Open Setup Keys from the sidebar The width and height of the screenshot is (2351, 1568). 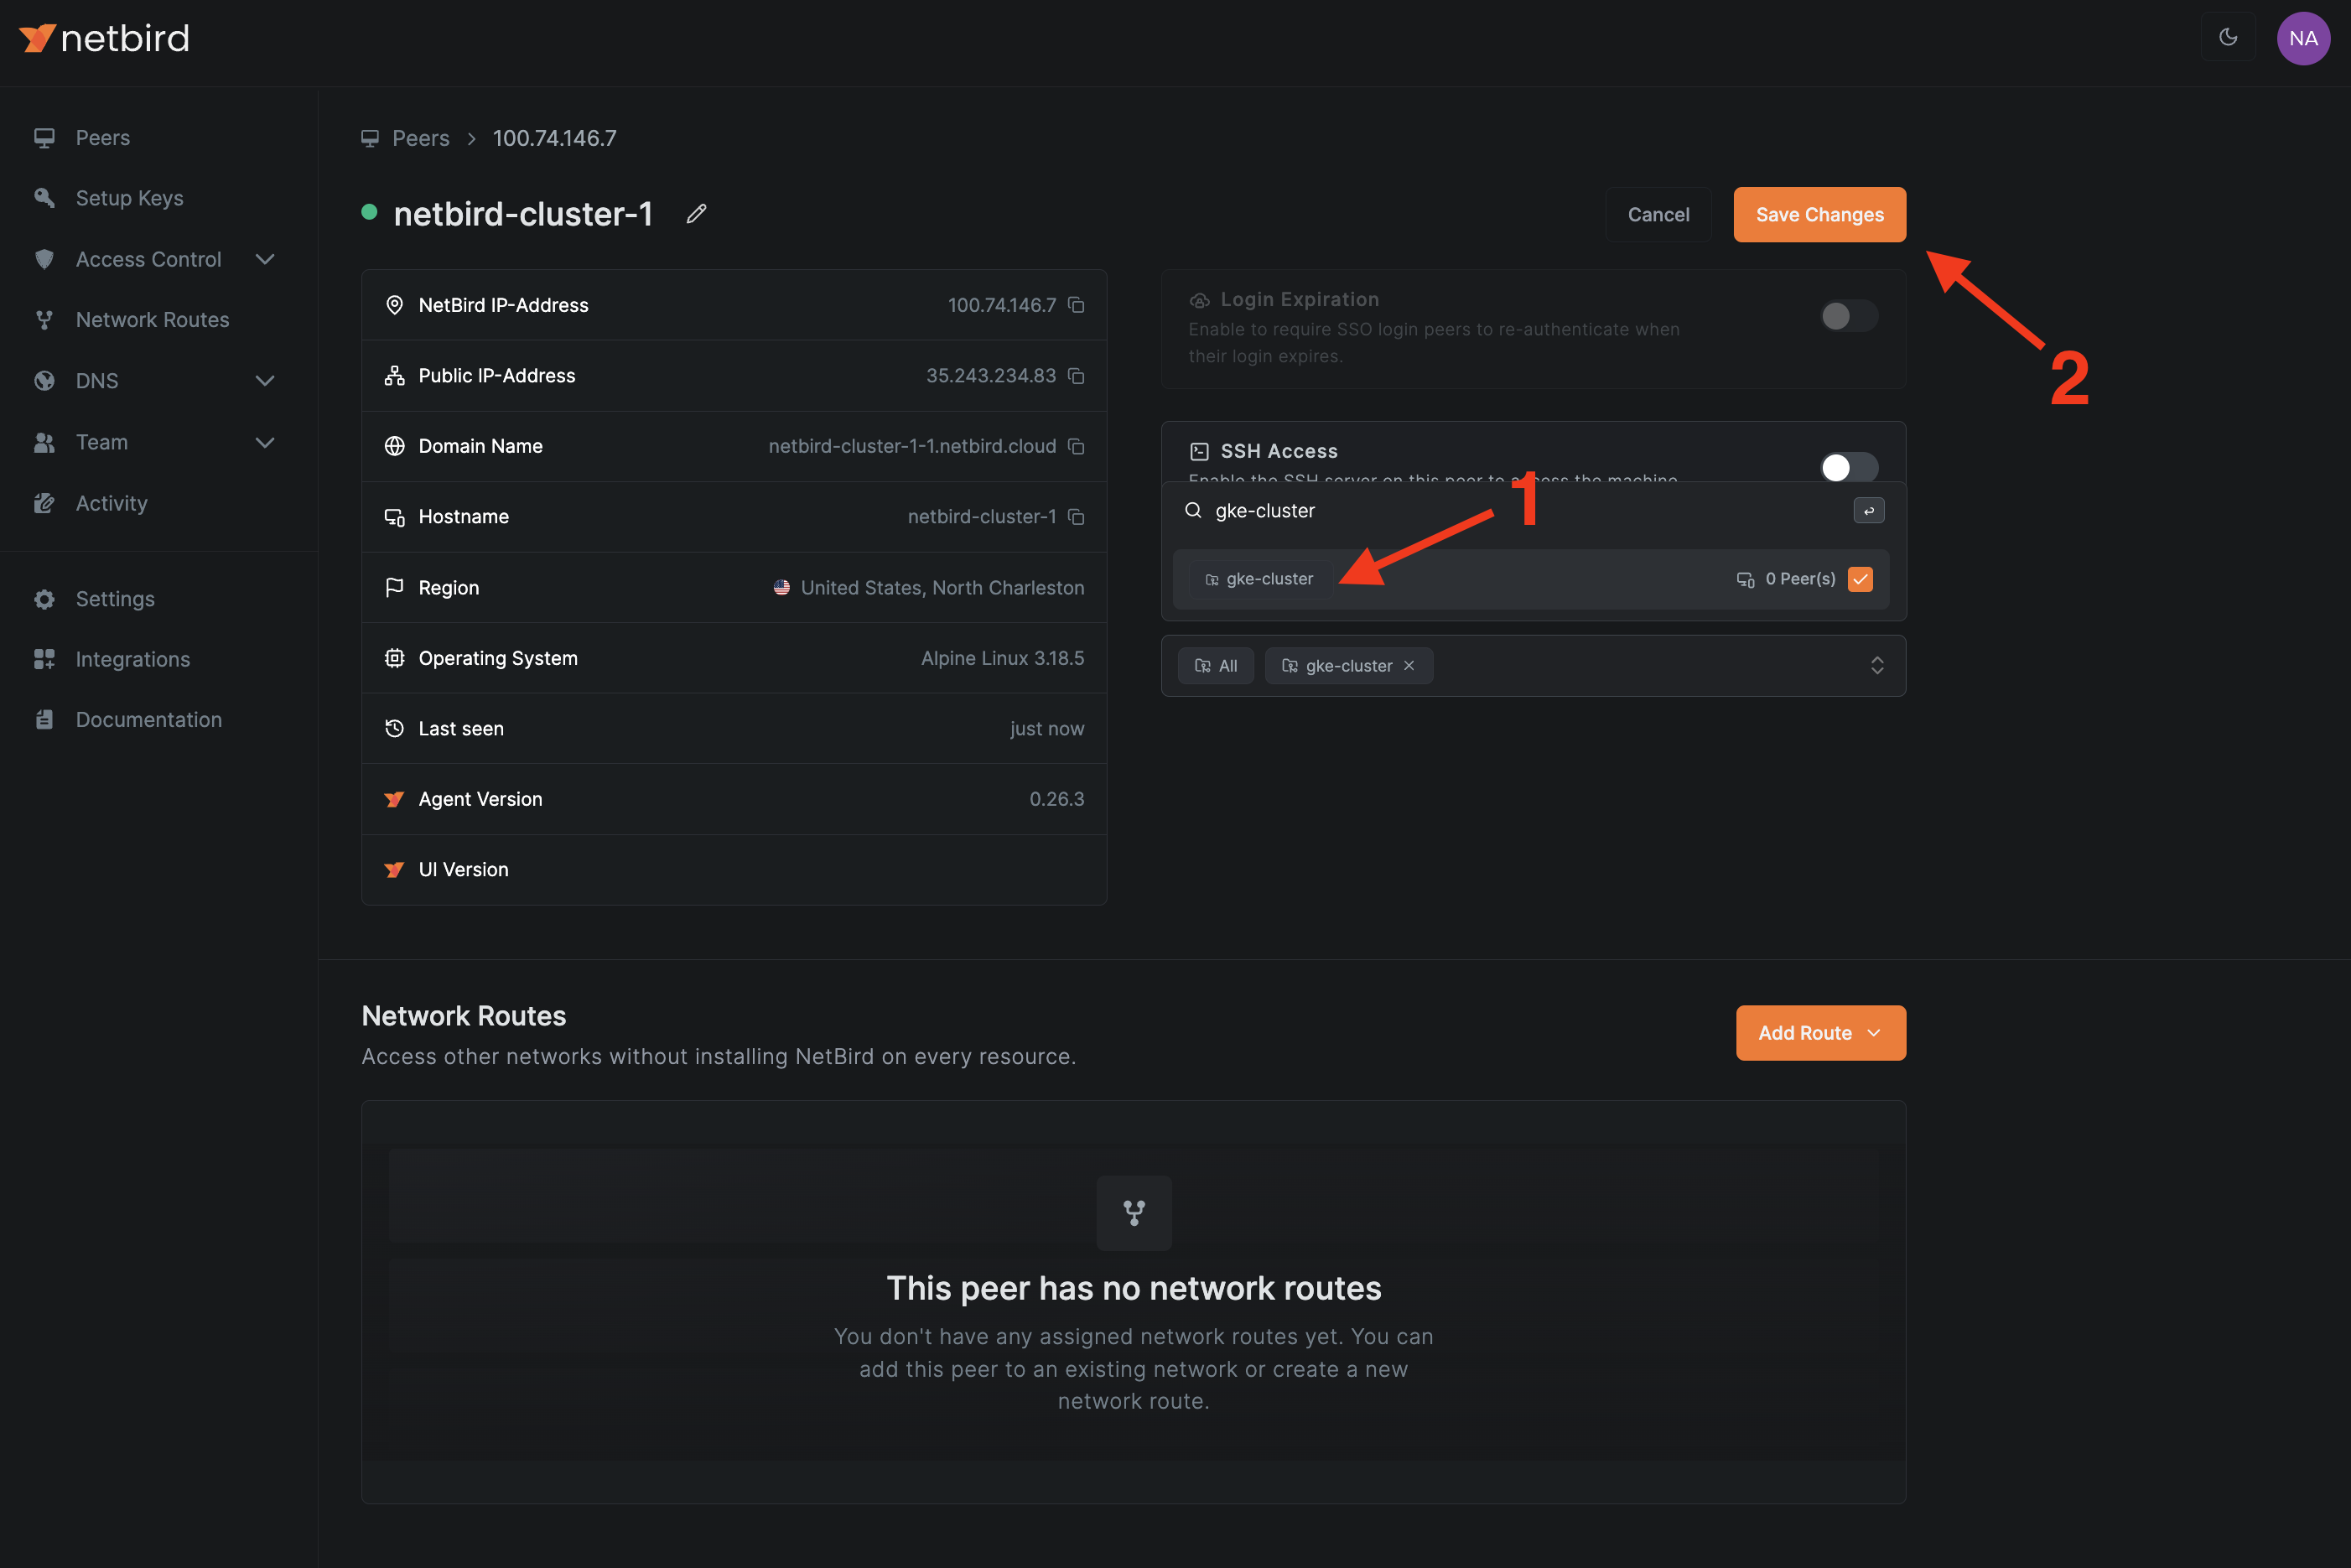tap(128, 198)
